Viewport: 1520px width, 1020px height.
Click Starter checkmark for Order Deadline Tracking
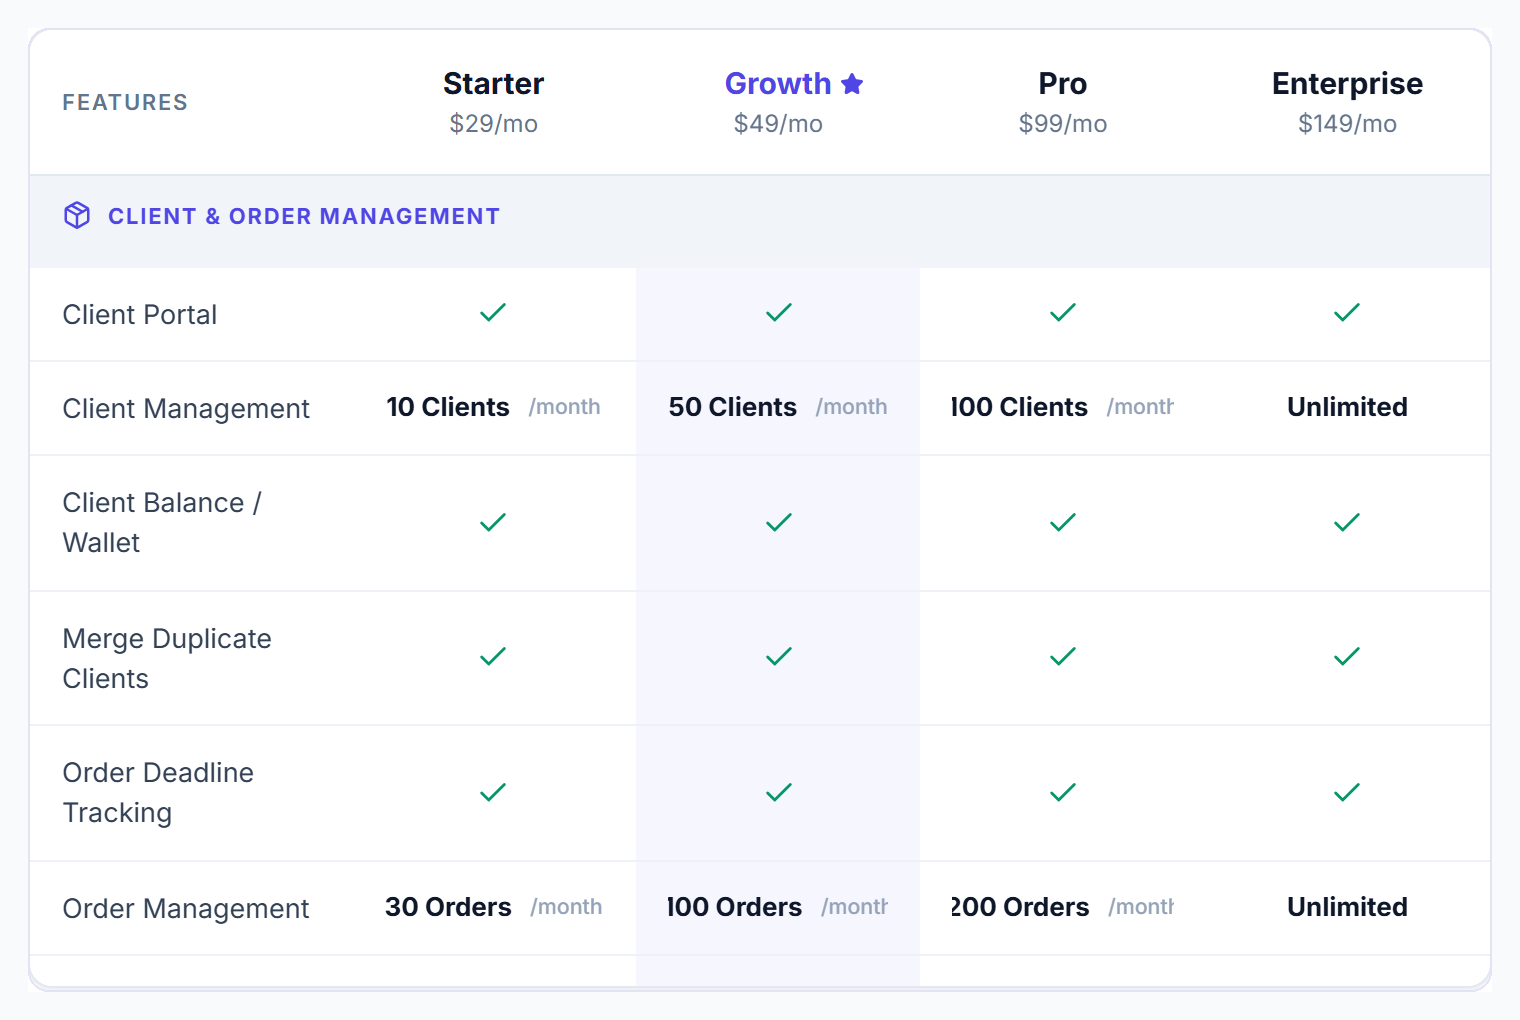point(493,793)
